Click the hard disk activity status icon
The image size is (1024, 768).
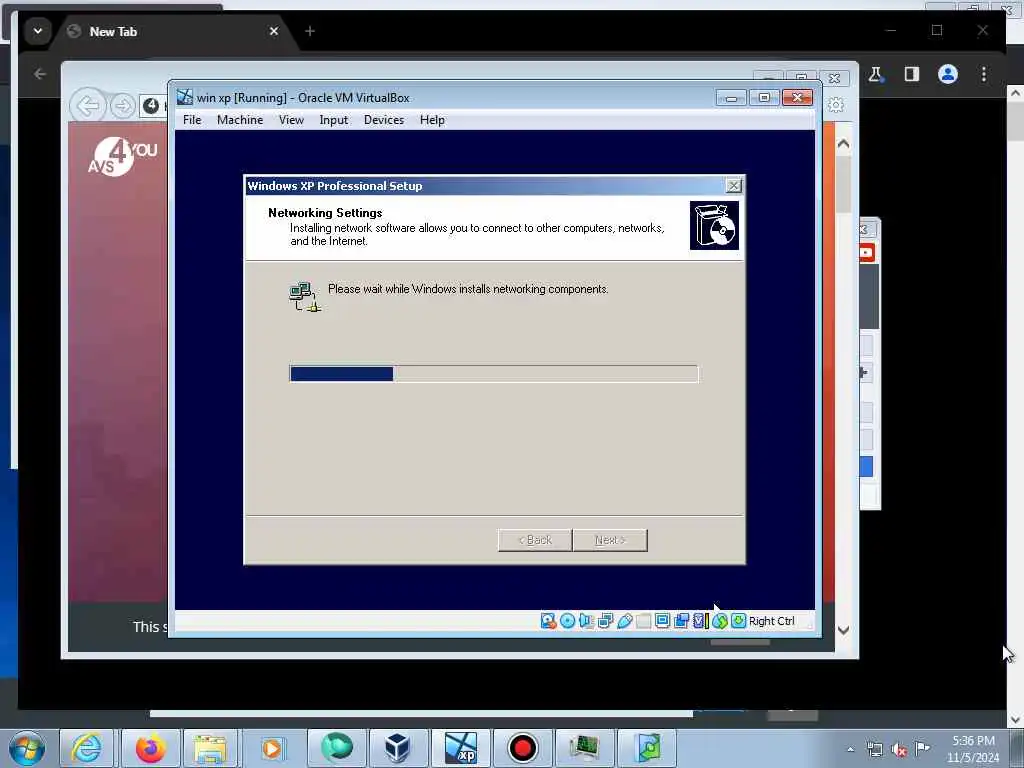[x=549, y=621]
